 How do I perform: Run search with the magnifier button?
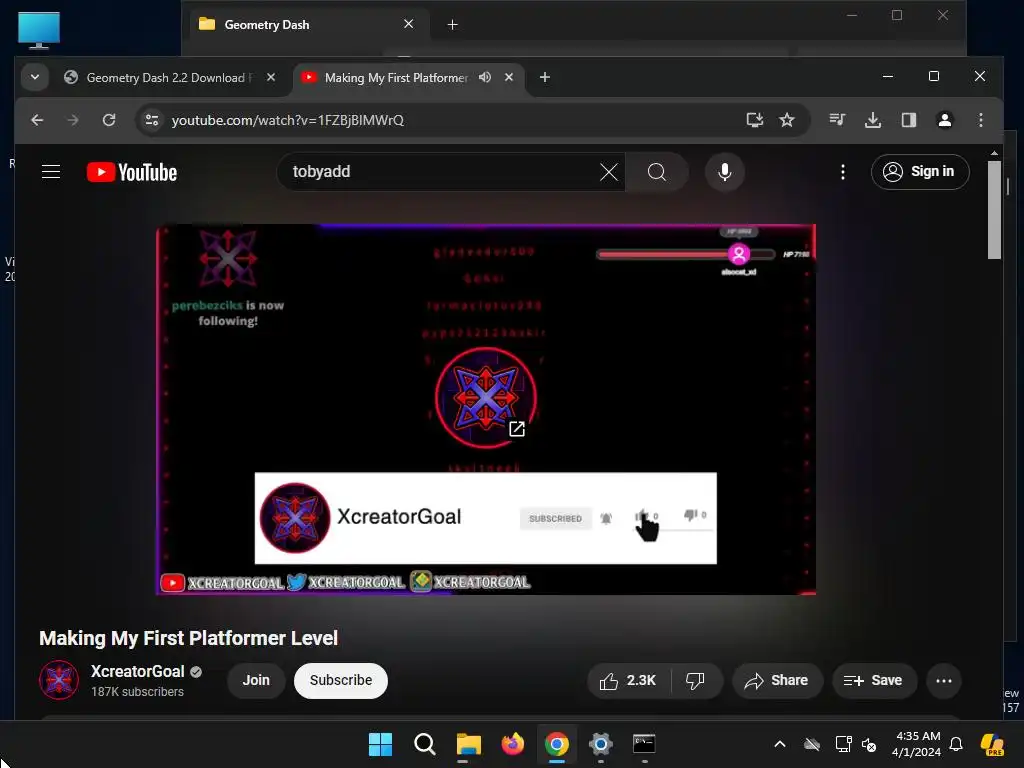[x=656, y=172]
